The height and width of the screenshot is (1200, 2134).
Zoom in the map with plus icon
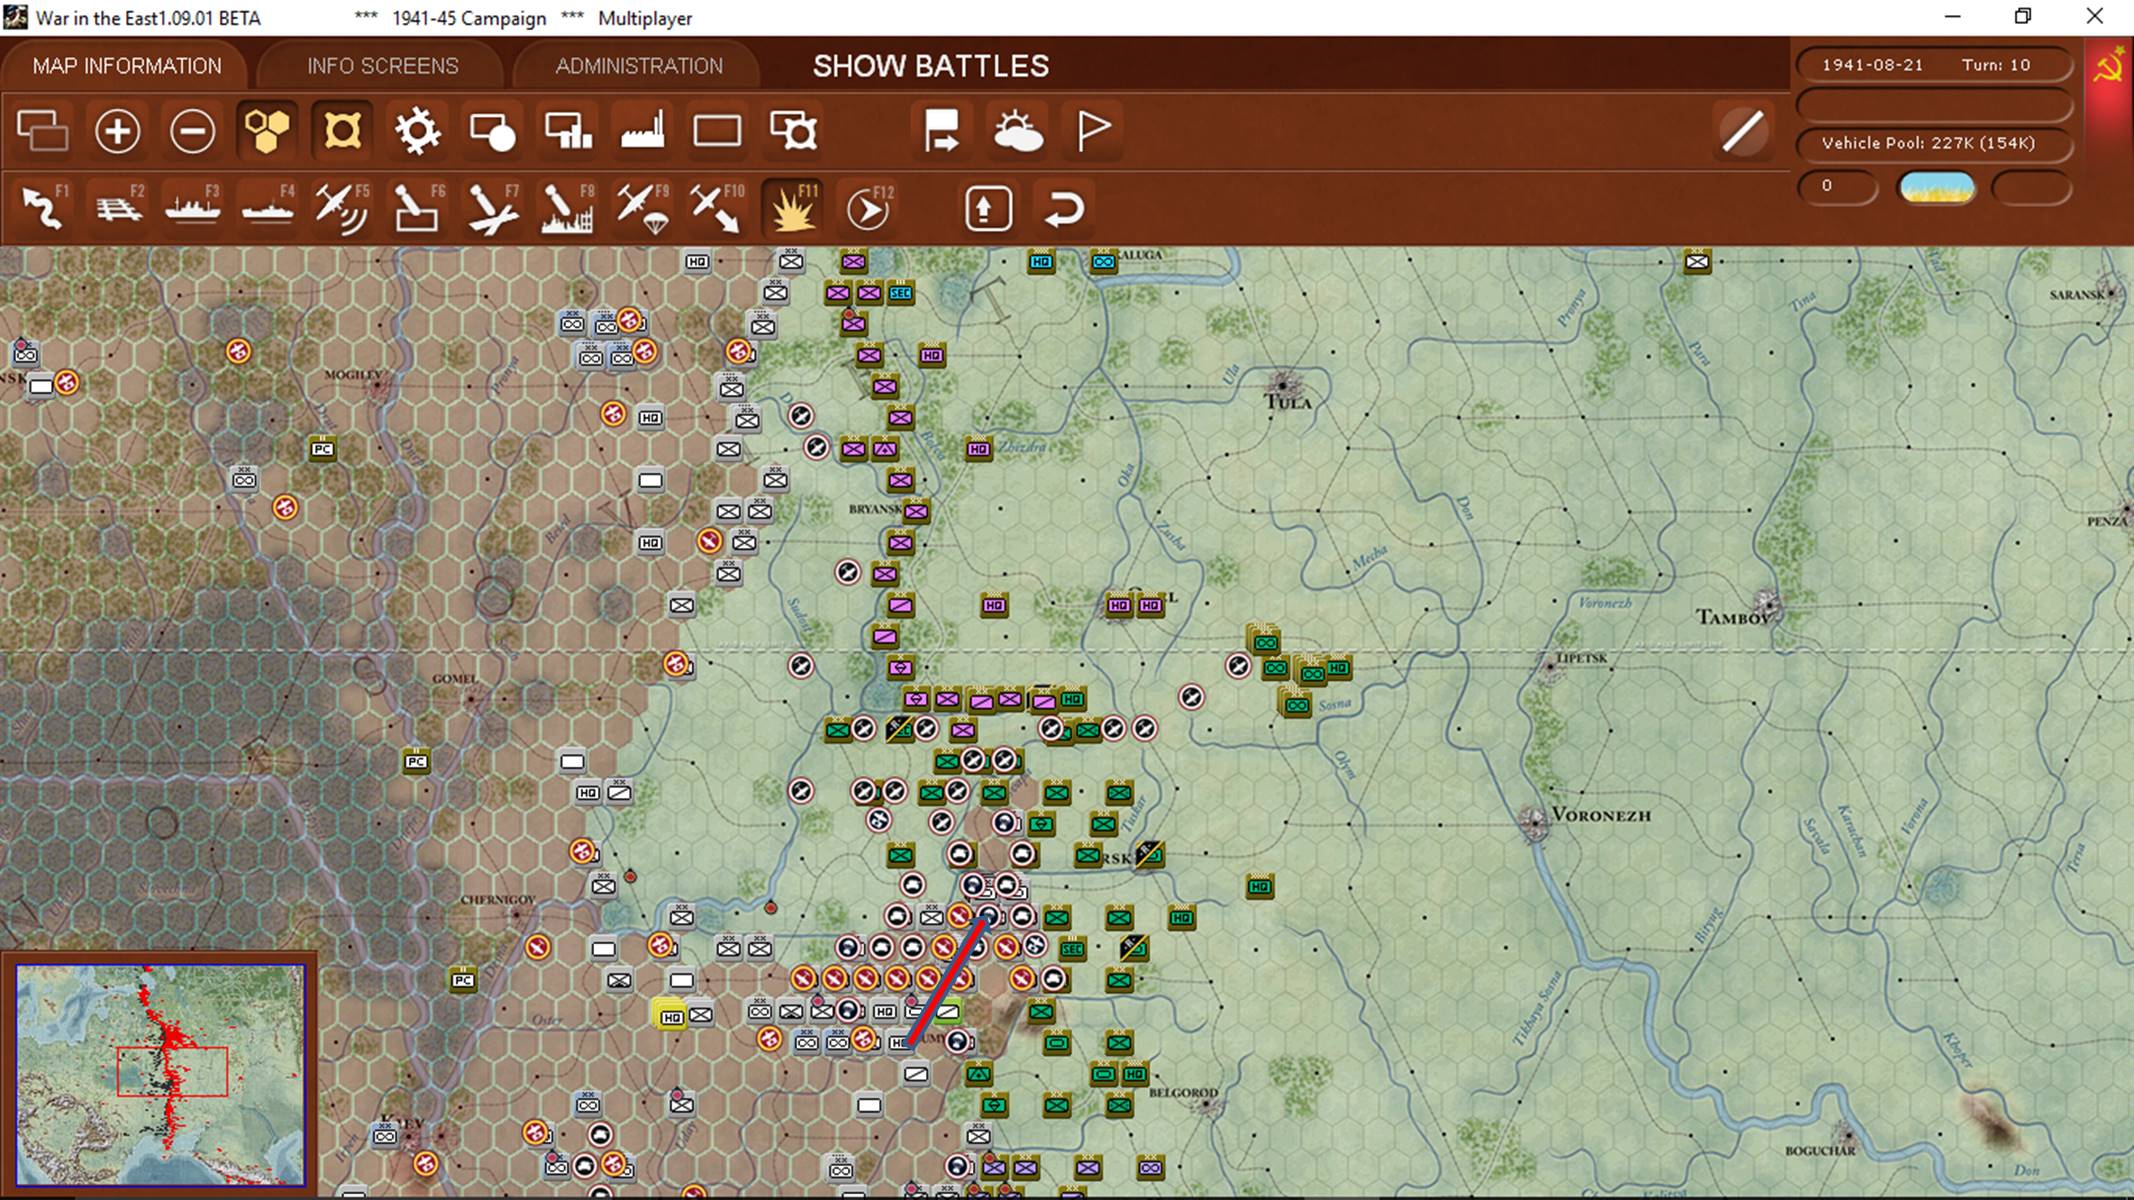(x=117, y=131)
